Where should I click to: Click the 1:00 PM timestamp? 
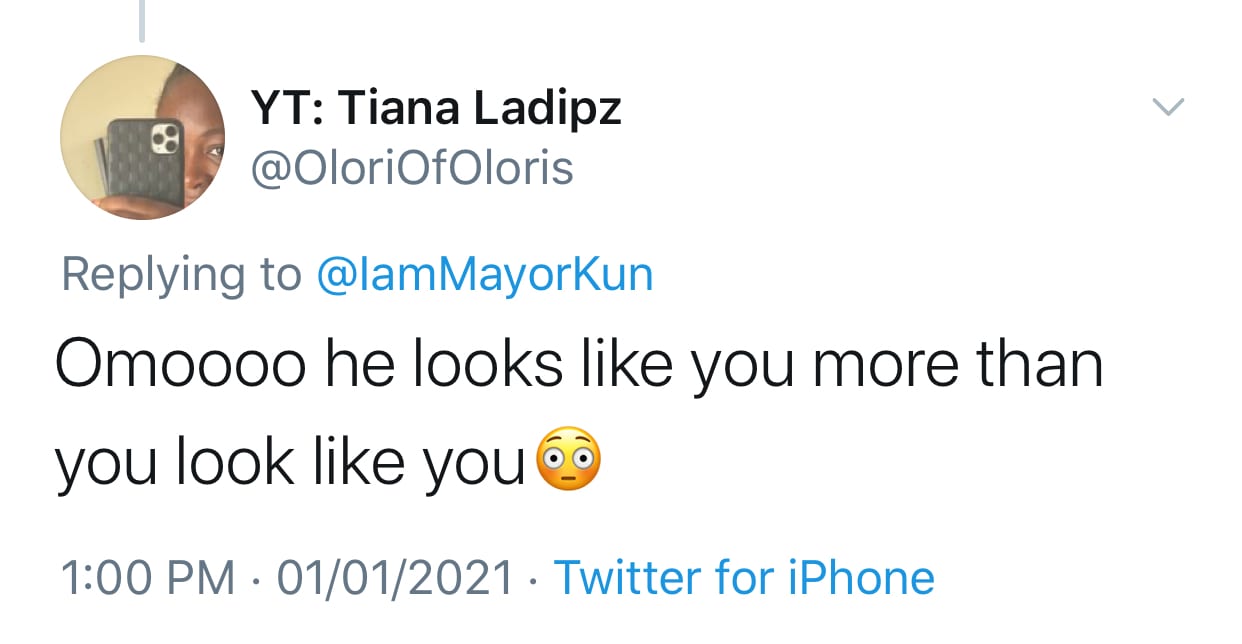pos(146,577)
